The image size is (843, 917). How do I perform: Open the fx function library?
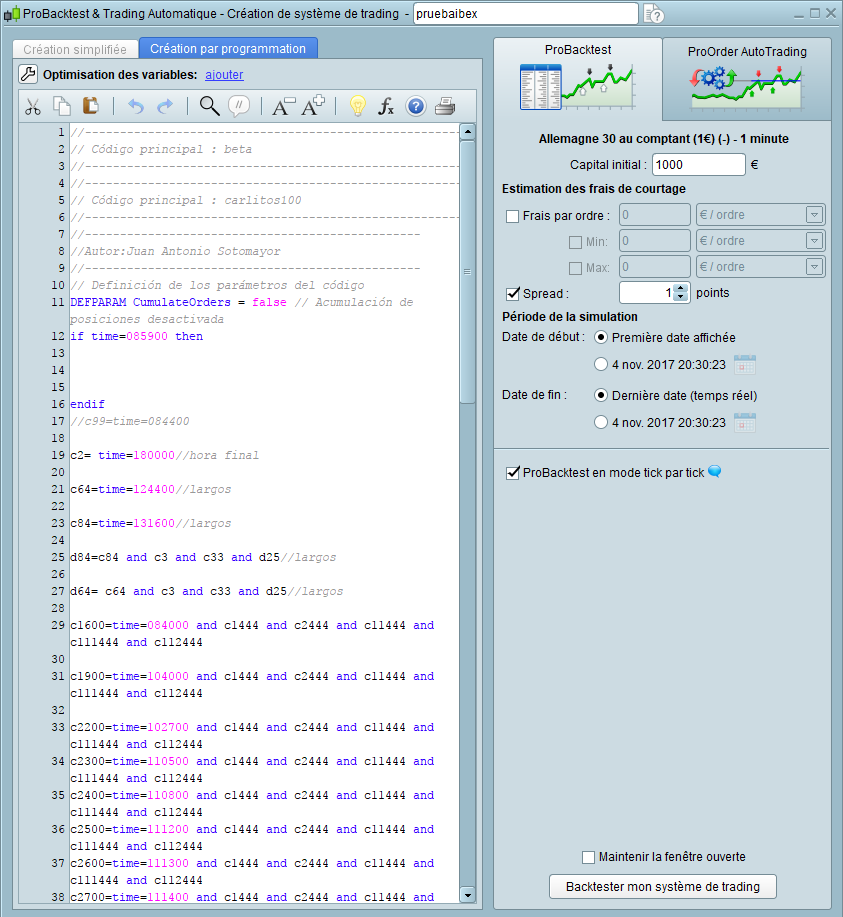point(386,106)
